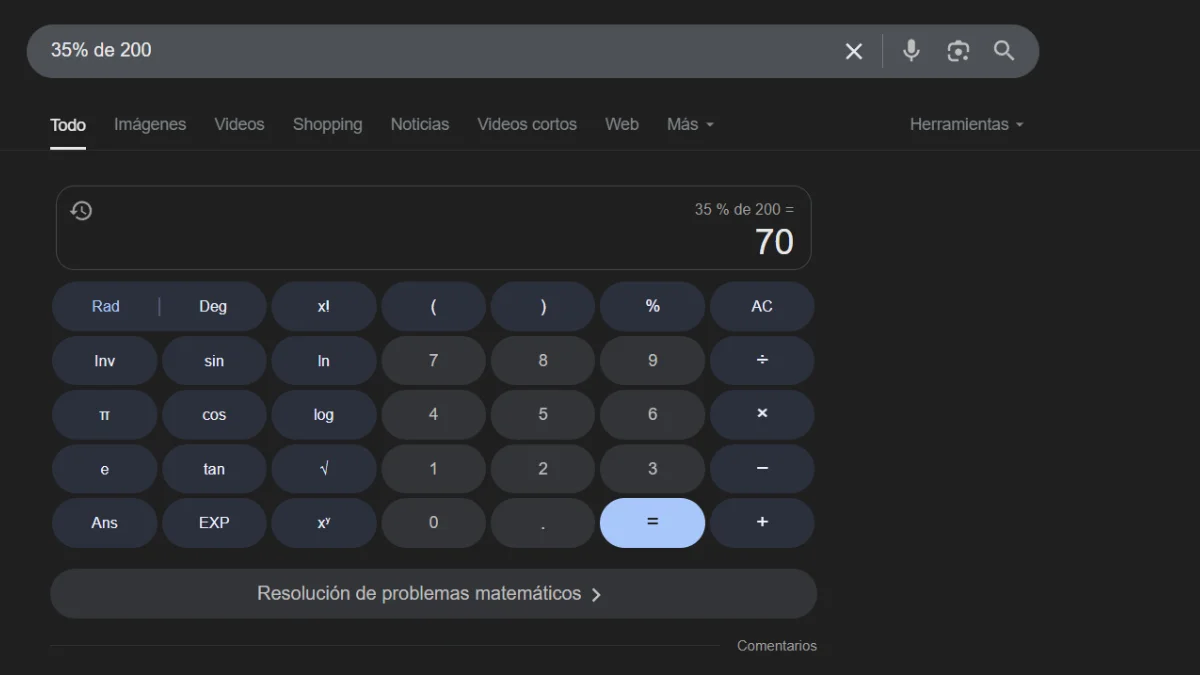Click the AC clear button
The width and height of the screenshot is (1200, 675).
tap(762, 307)
